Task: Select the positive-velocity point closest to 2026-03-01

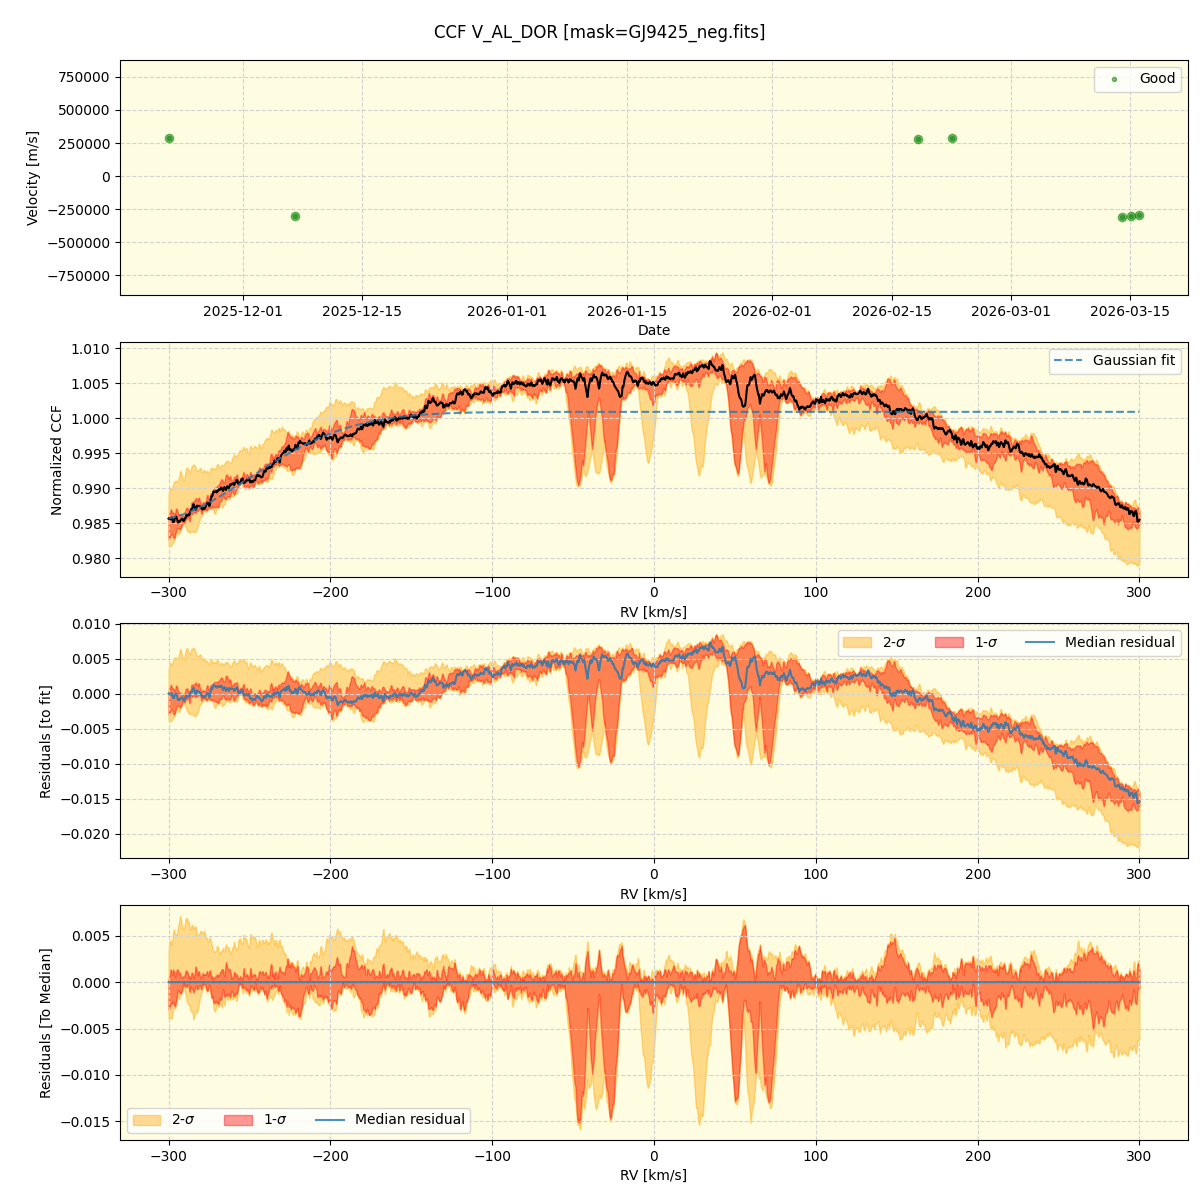Action: click(x=952, y=138)
